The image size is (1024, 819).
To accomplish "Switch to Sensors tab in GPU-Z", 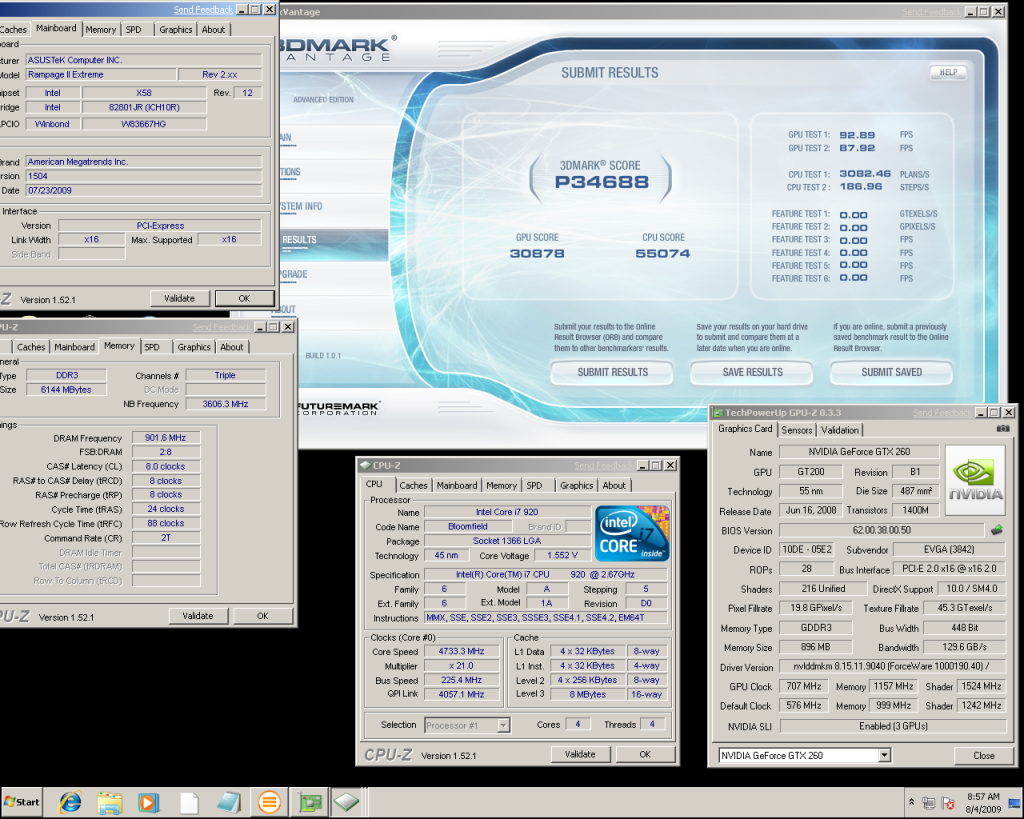I will pyautogui.click(x=797, y=430).
